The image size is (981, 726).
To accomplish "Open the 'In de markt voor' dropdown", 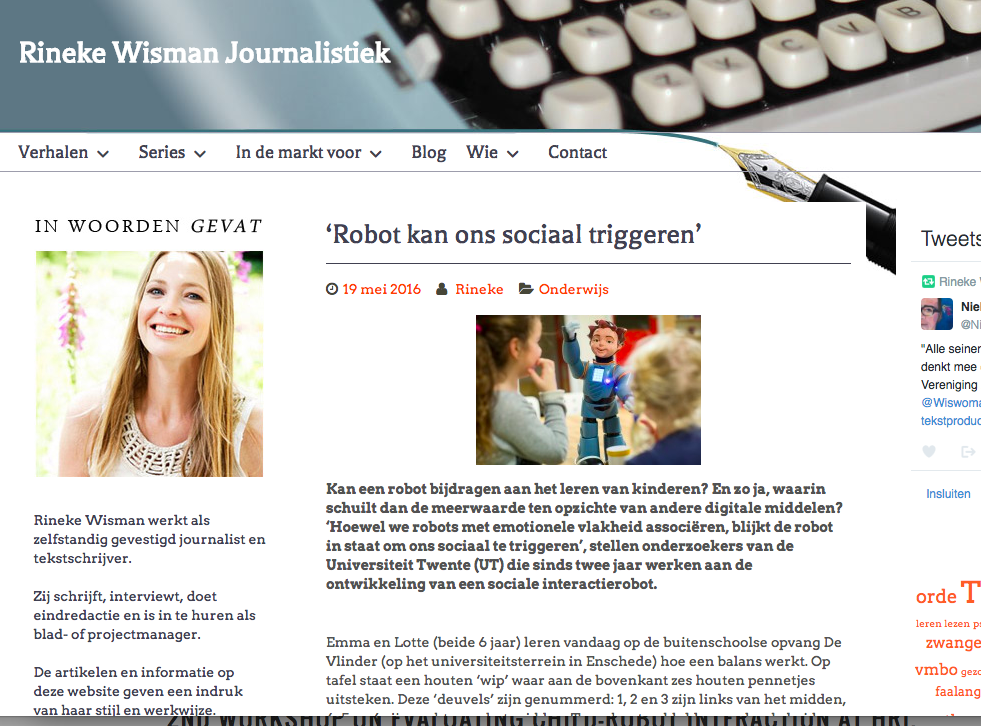I will tap(309, 153).
